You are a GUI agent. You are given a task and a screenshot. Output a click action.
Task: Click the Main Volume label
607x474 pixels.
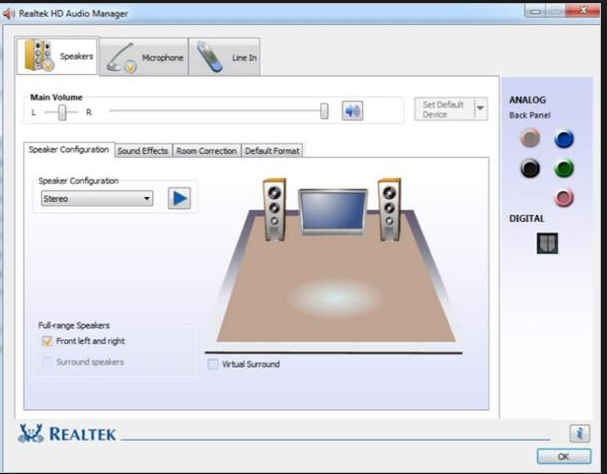56,97
